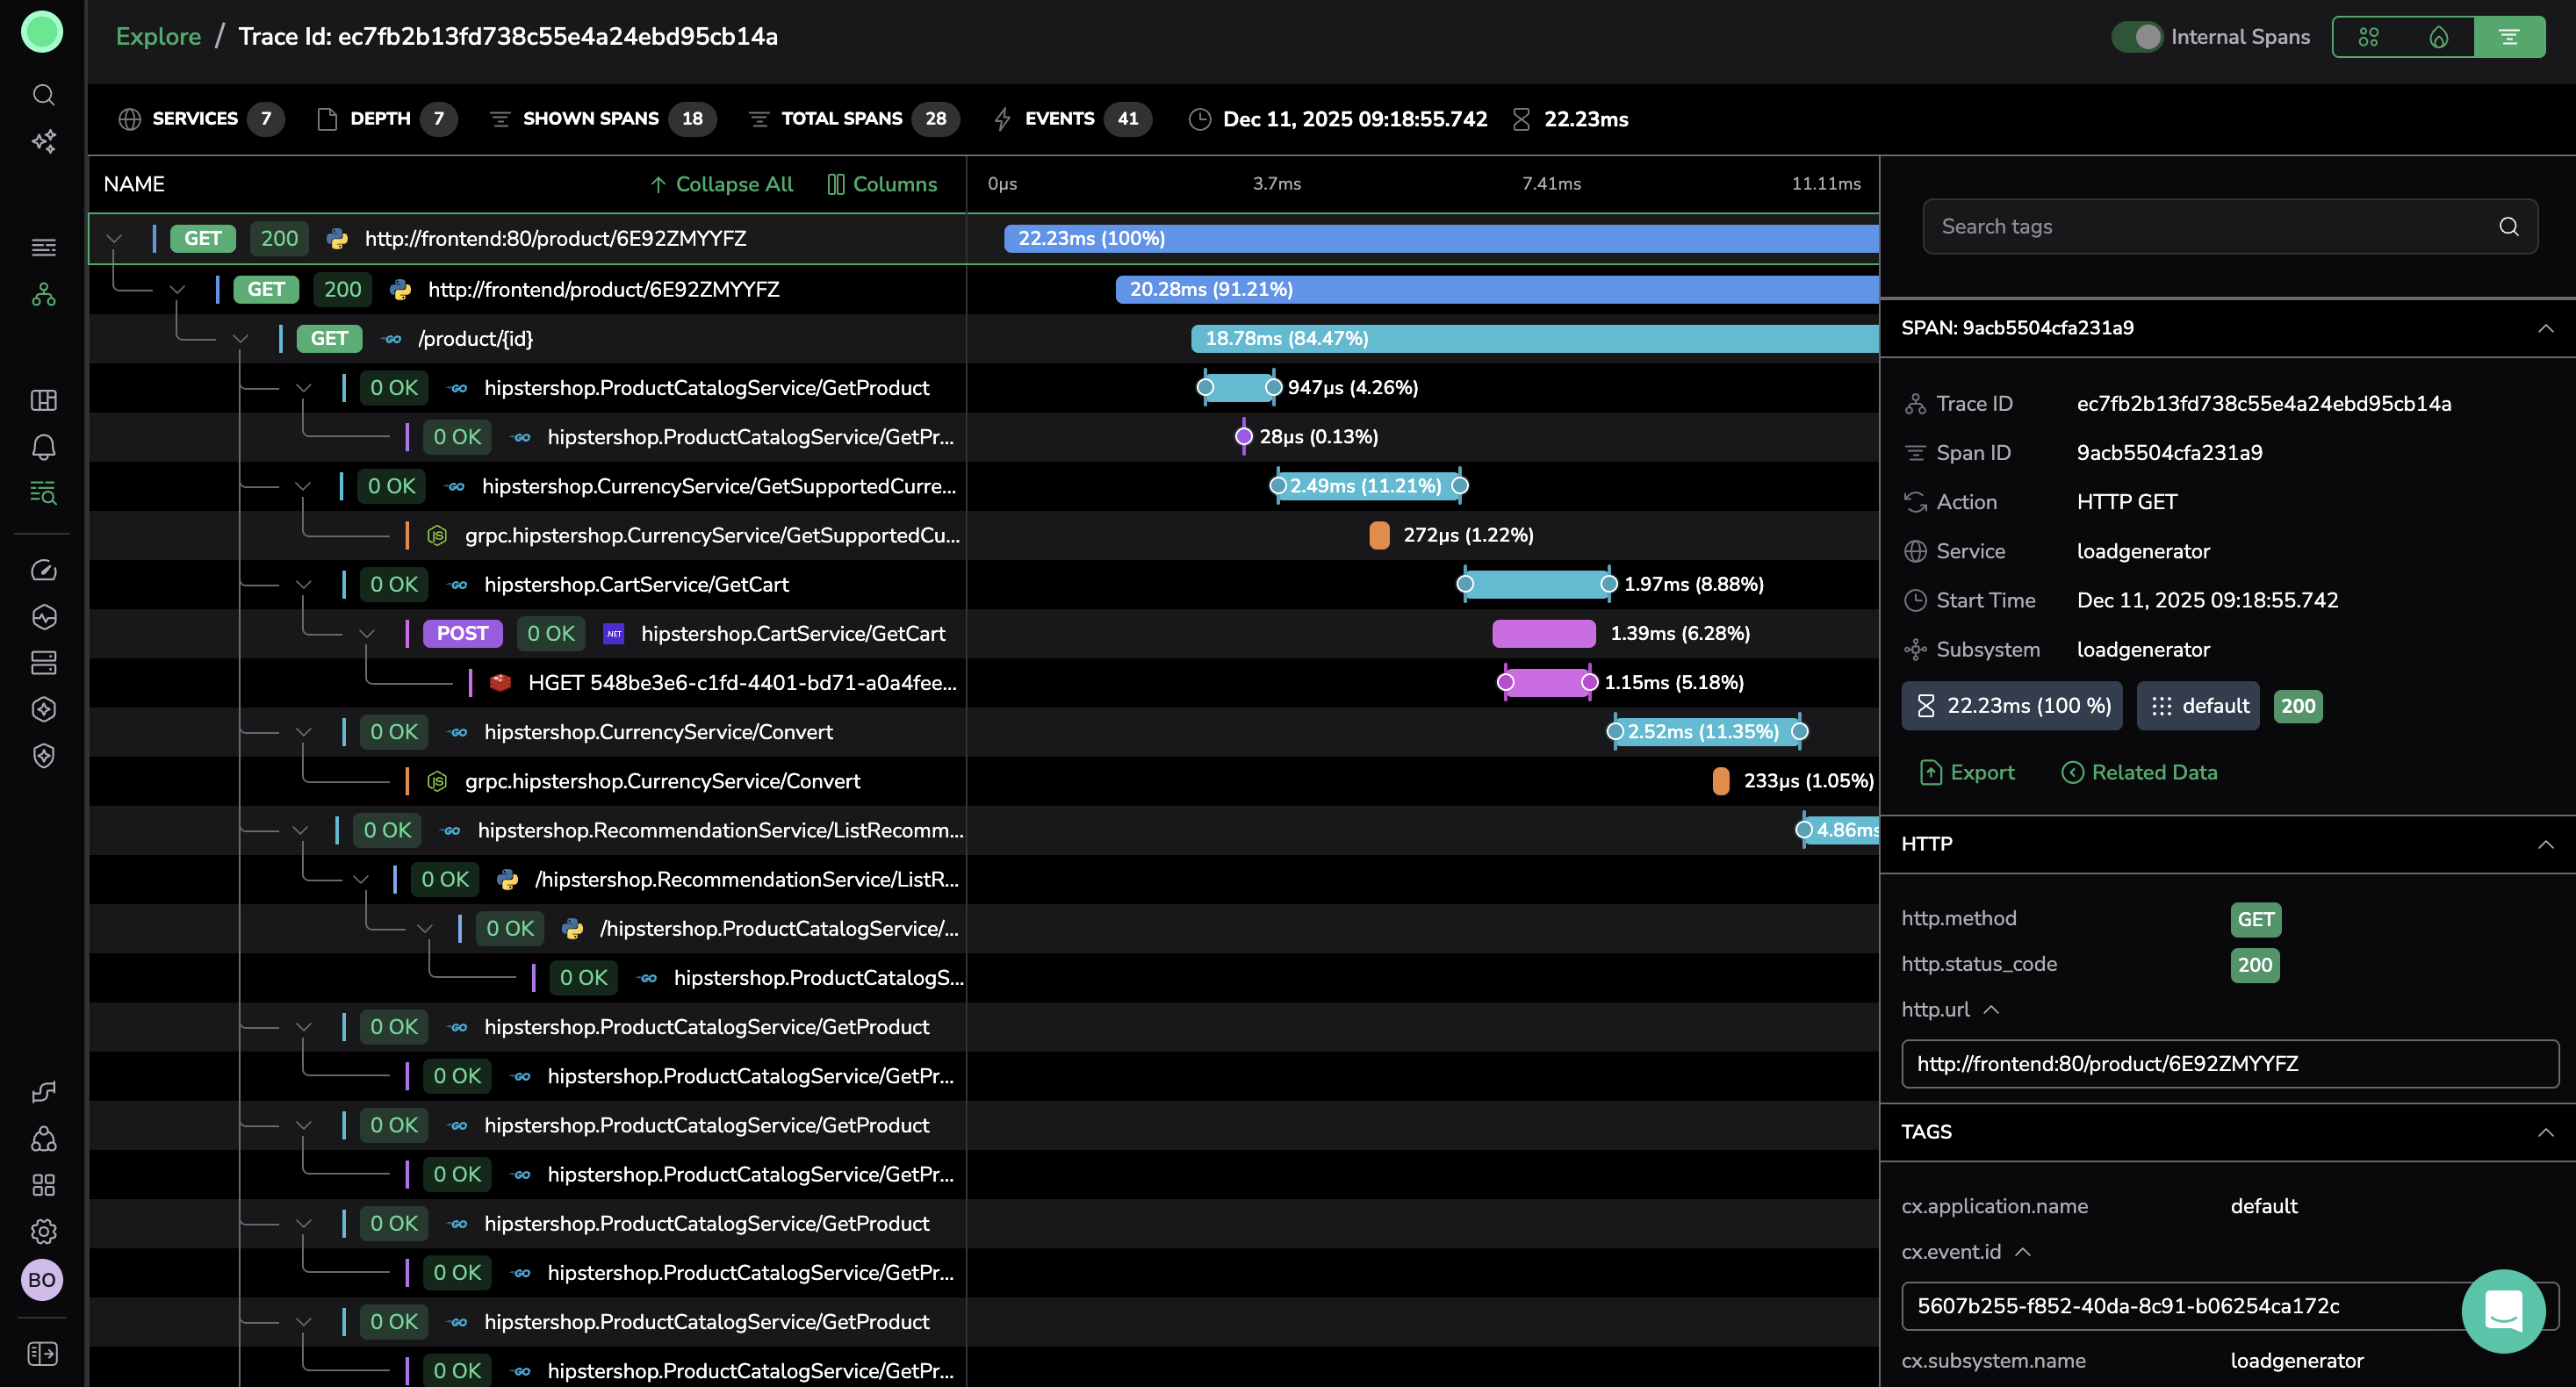Screen dimensions: 2576x1387
Task: Collapse the cx.event.id value field
Action: coord(2023,1252)
